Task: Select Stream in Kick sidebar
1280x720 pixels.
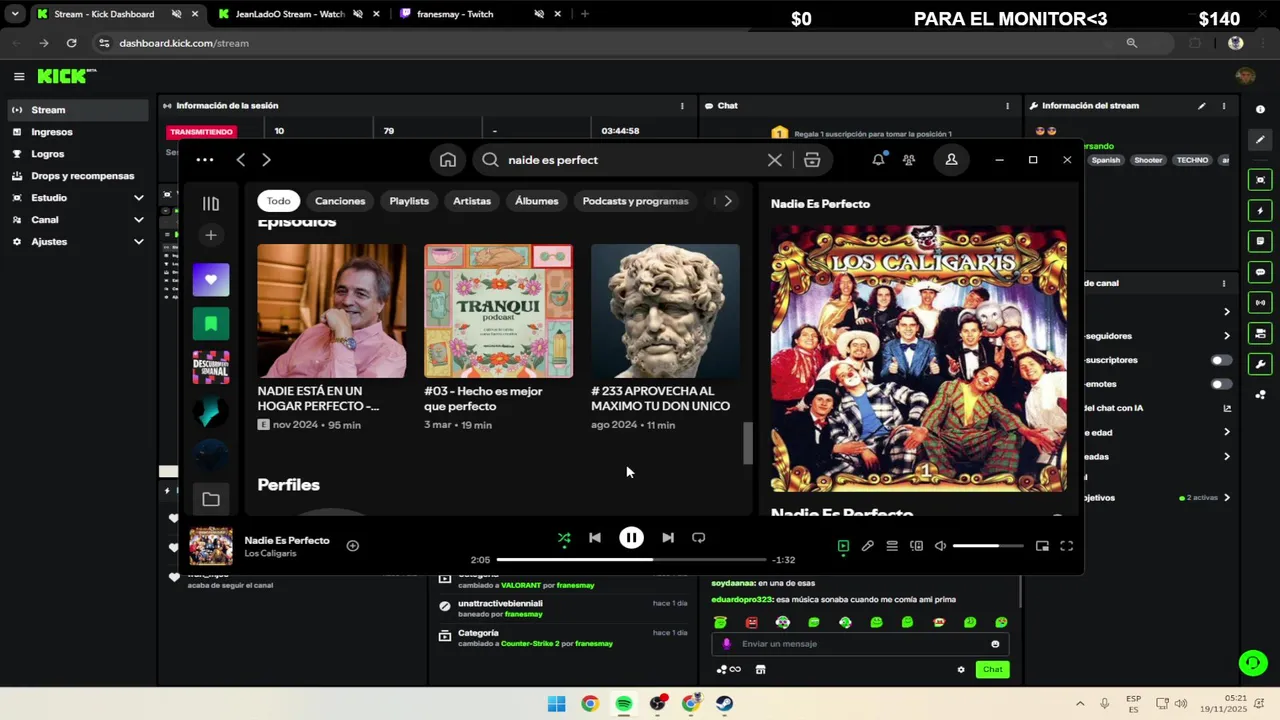Action: pos(78,110)
